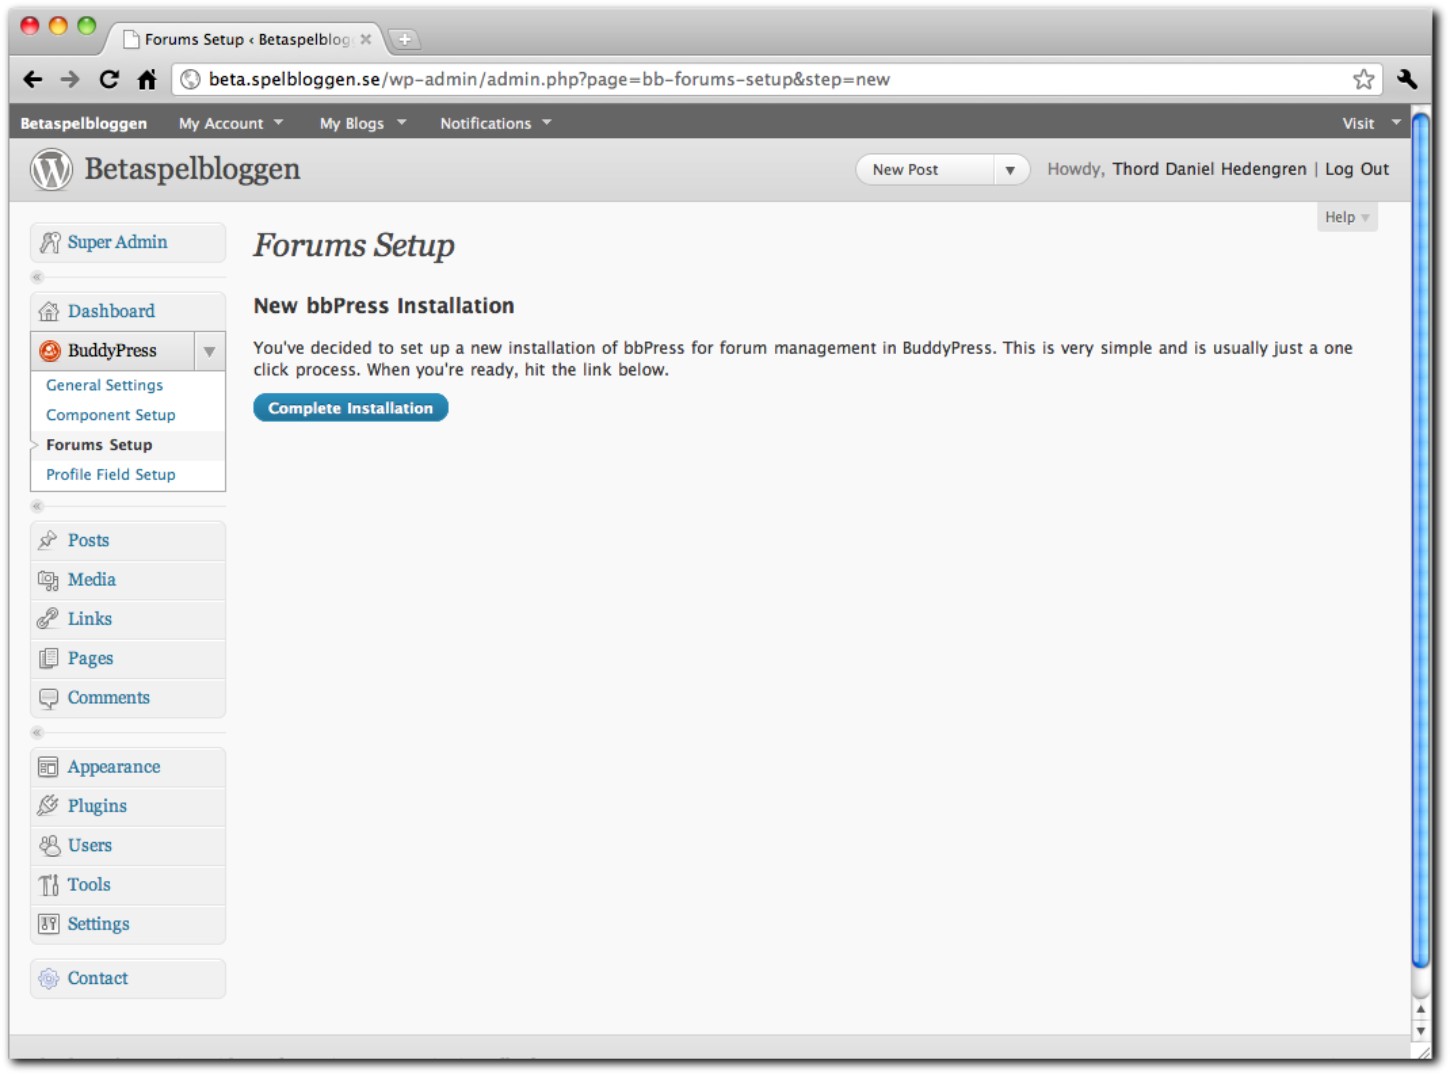Click the blue vertical scrollbar thumb
1450x1075 pixels.
coord(1421,540)
